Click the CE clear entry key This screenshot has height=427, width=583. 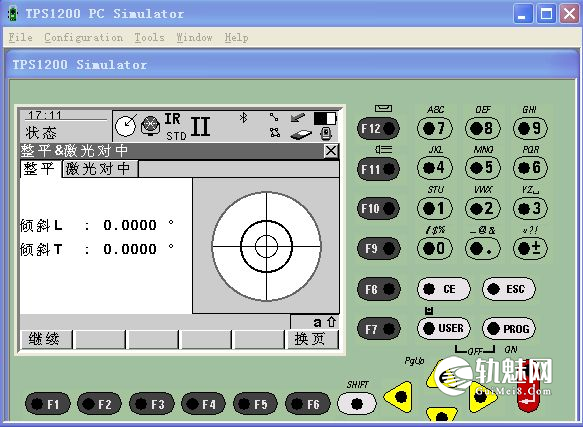[x=444, y=289]
